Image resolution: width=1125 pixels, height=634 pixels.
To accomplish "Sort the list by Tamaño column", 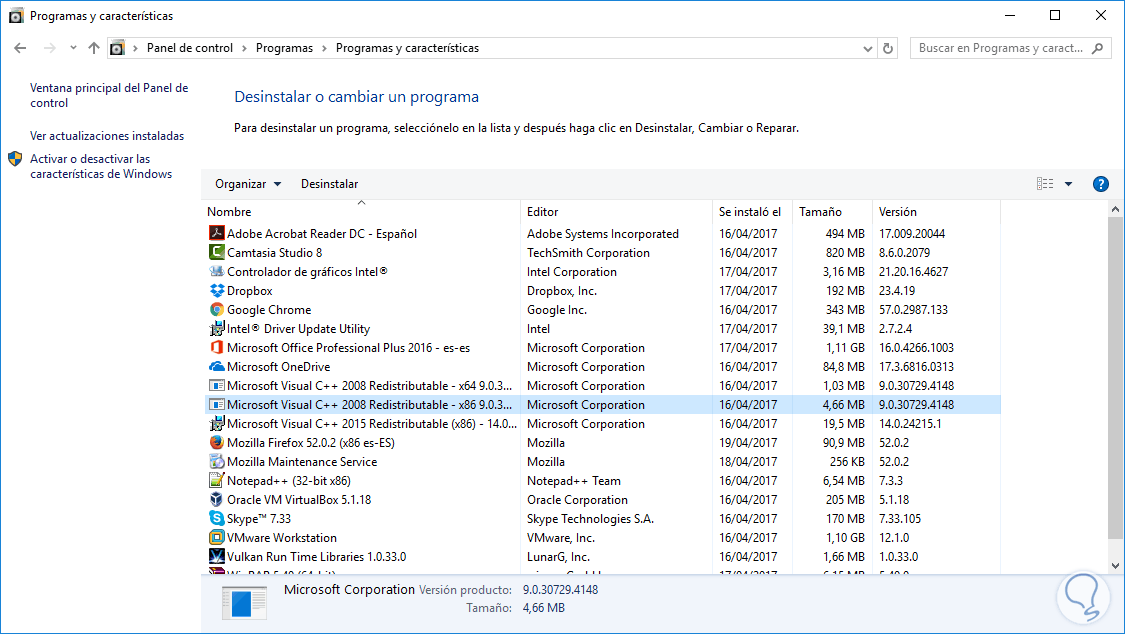I will [x=820, y=212].
